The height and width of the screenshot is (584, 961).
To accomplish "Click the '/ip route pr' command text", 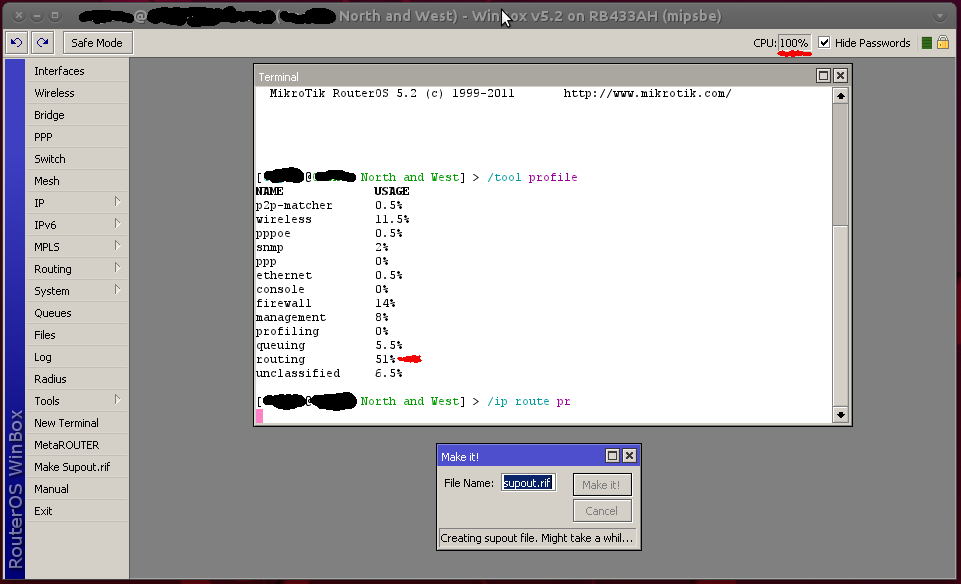I will 528,401.
